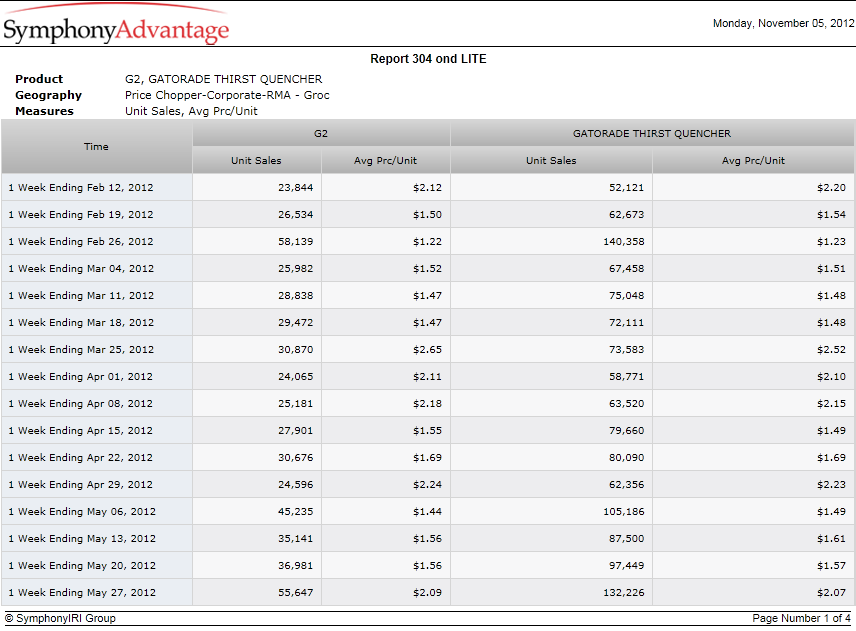Click Gatorade unit sales value 80,090
This screenshot has width=856, height=631.
(x=627, y=458)
